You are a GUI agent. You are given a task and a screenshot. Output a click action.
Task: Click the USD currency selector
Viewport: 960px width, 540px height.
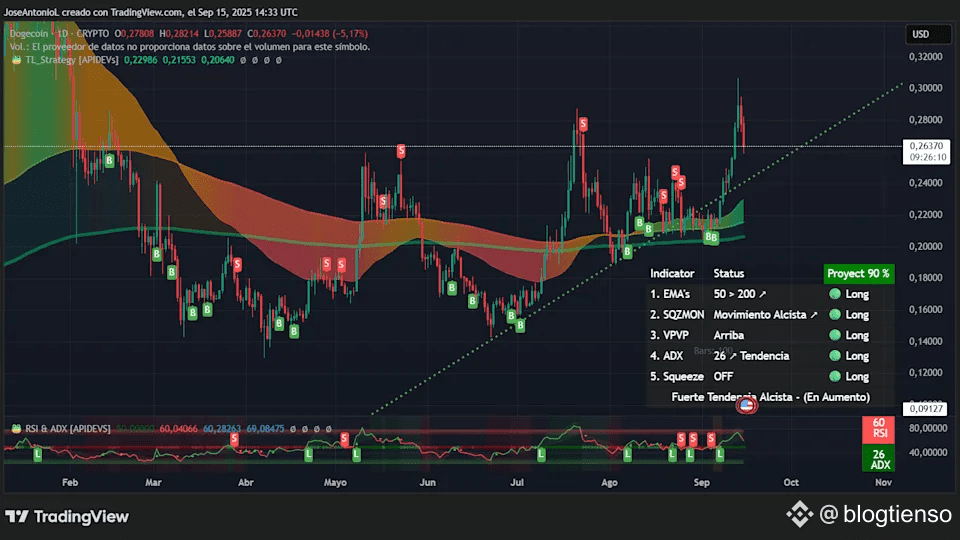[928, 34]
